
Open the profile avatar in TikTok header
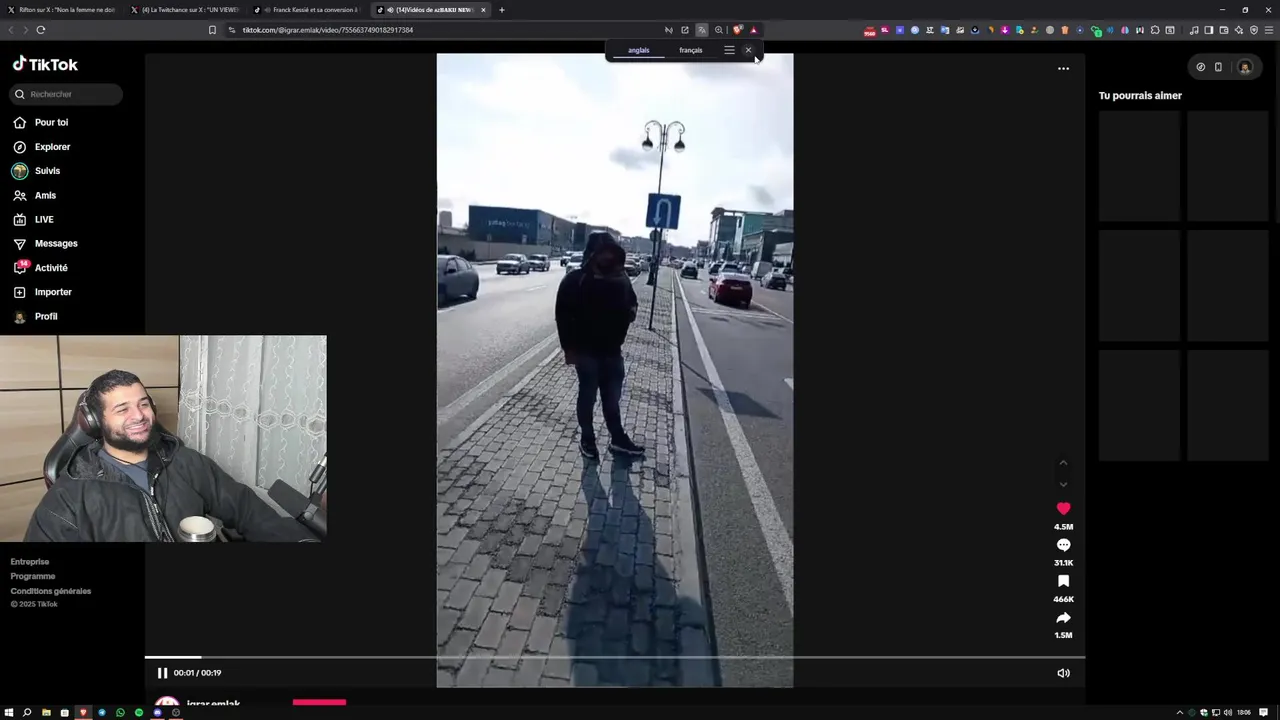[x=1245, y=67]
